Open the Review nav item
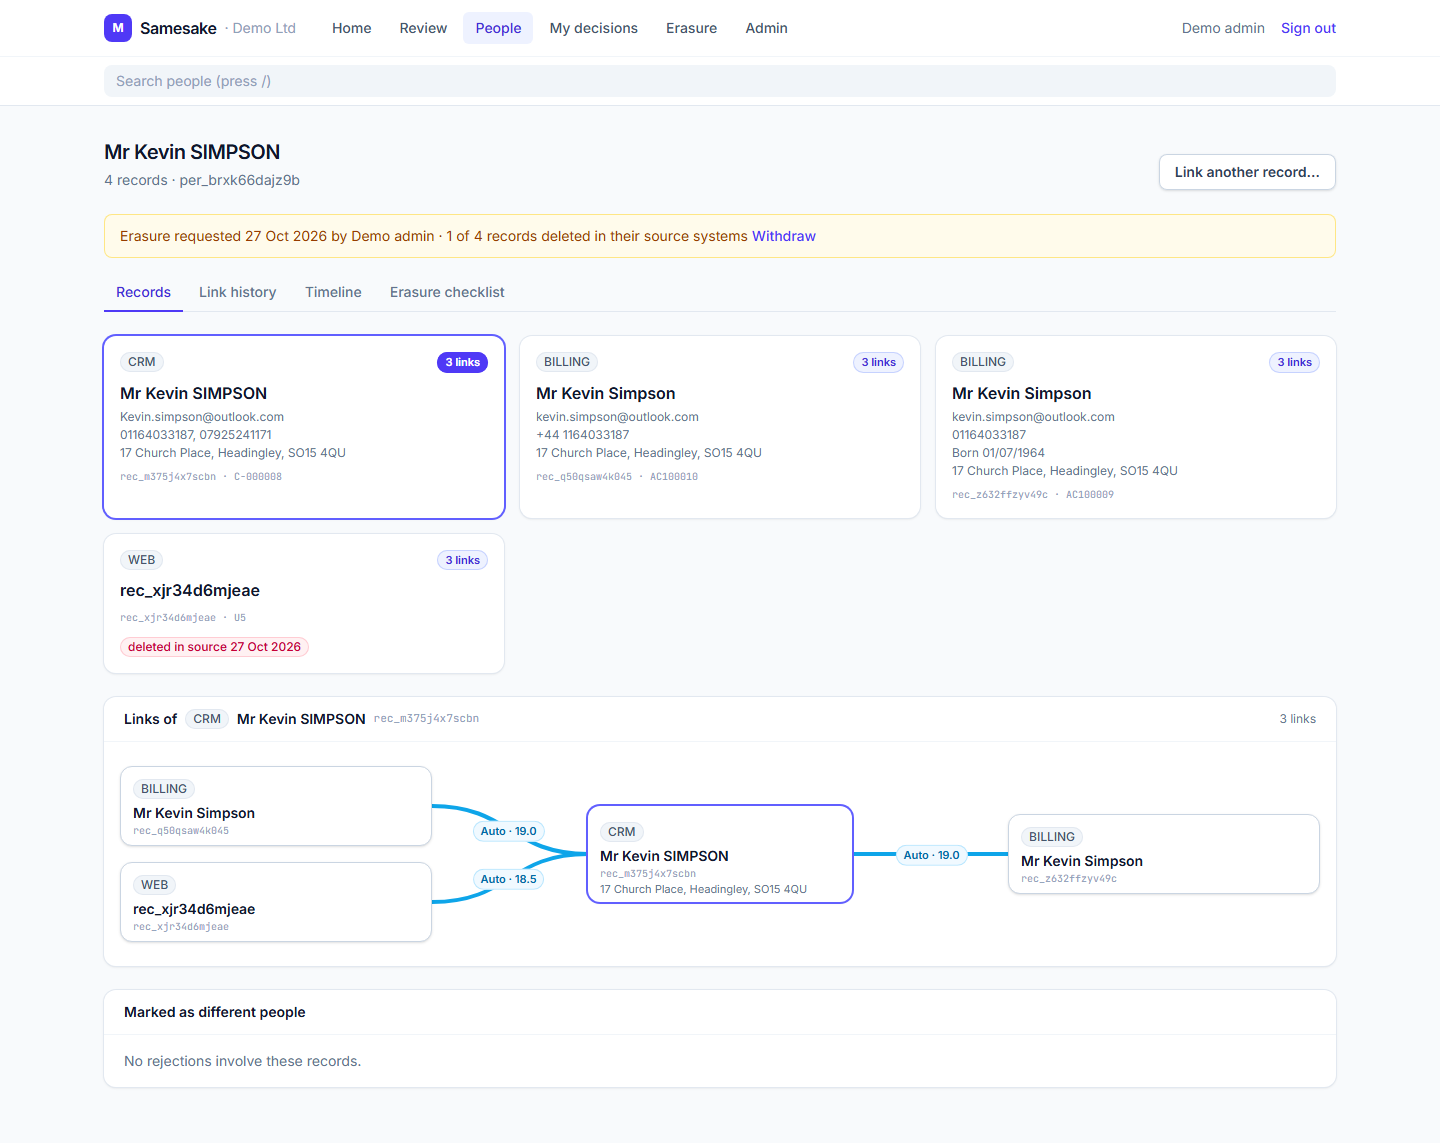 423,28
